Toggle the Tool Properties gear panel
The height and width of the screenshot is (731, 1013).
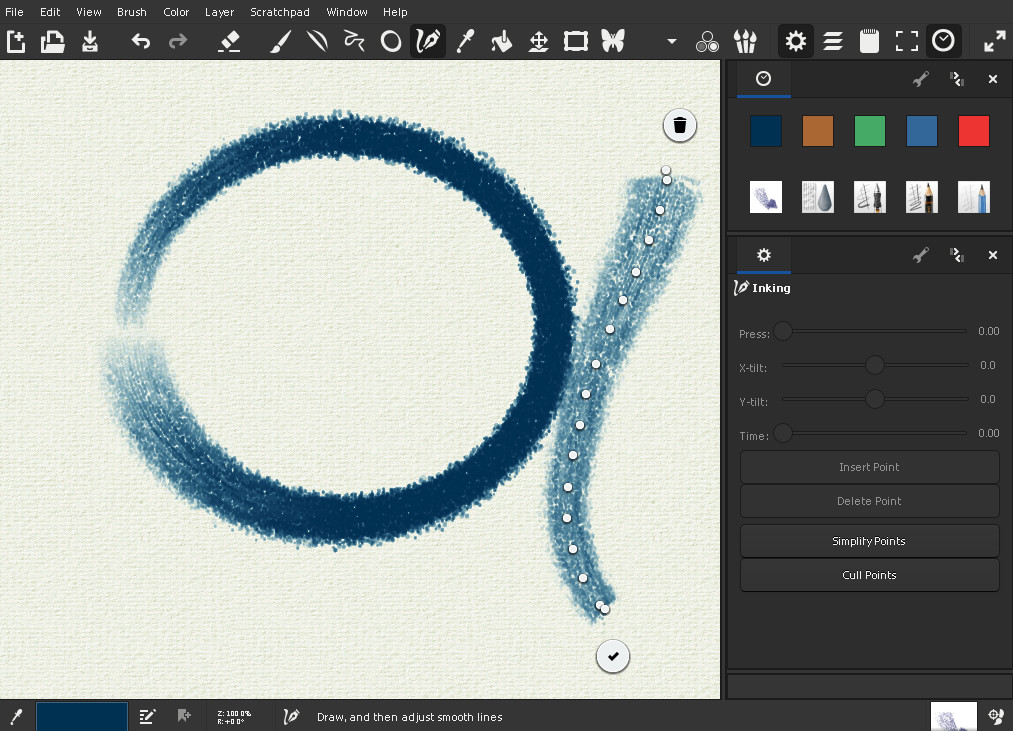[795, 41]
